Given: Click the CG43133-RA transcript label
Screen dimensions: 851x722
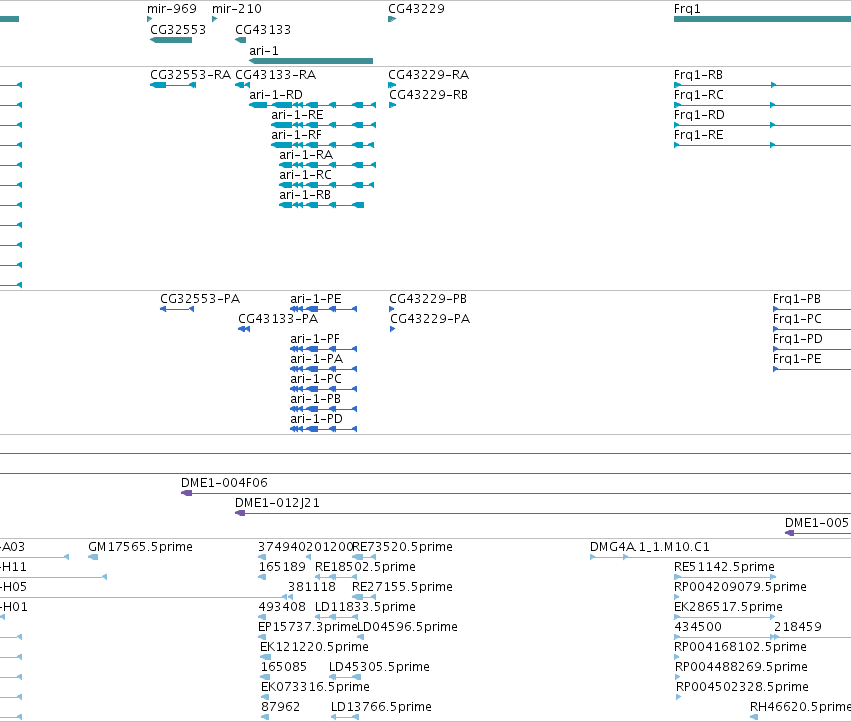Looking at the screenshot, I should (276, 75).
